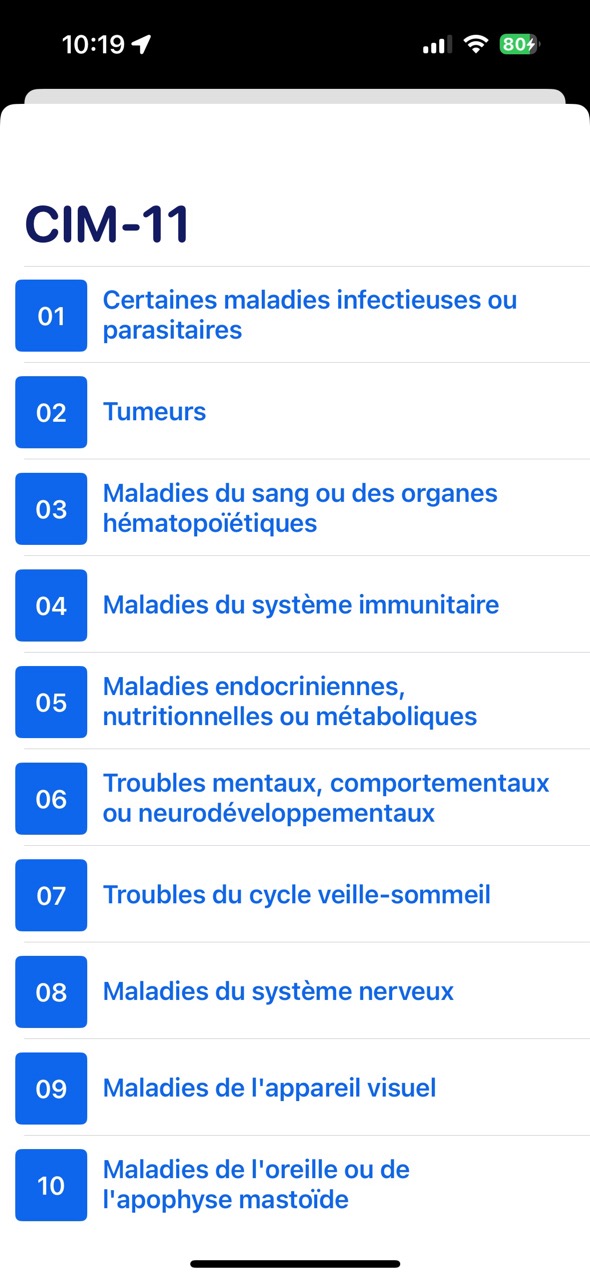
Task: Select the "01" chapter number badge
Action: coord(51,315)
